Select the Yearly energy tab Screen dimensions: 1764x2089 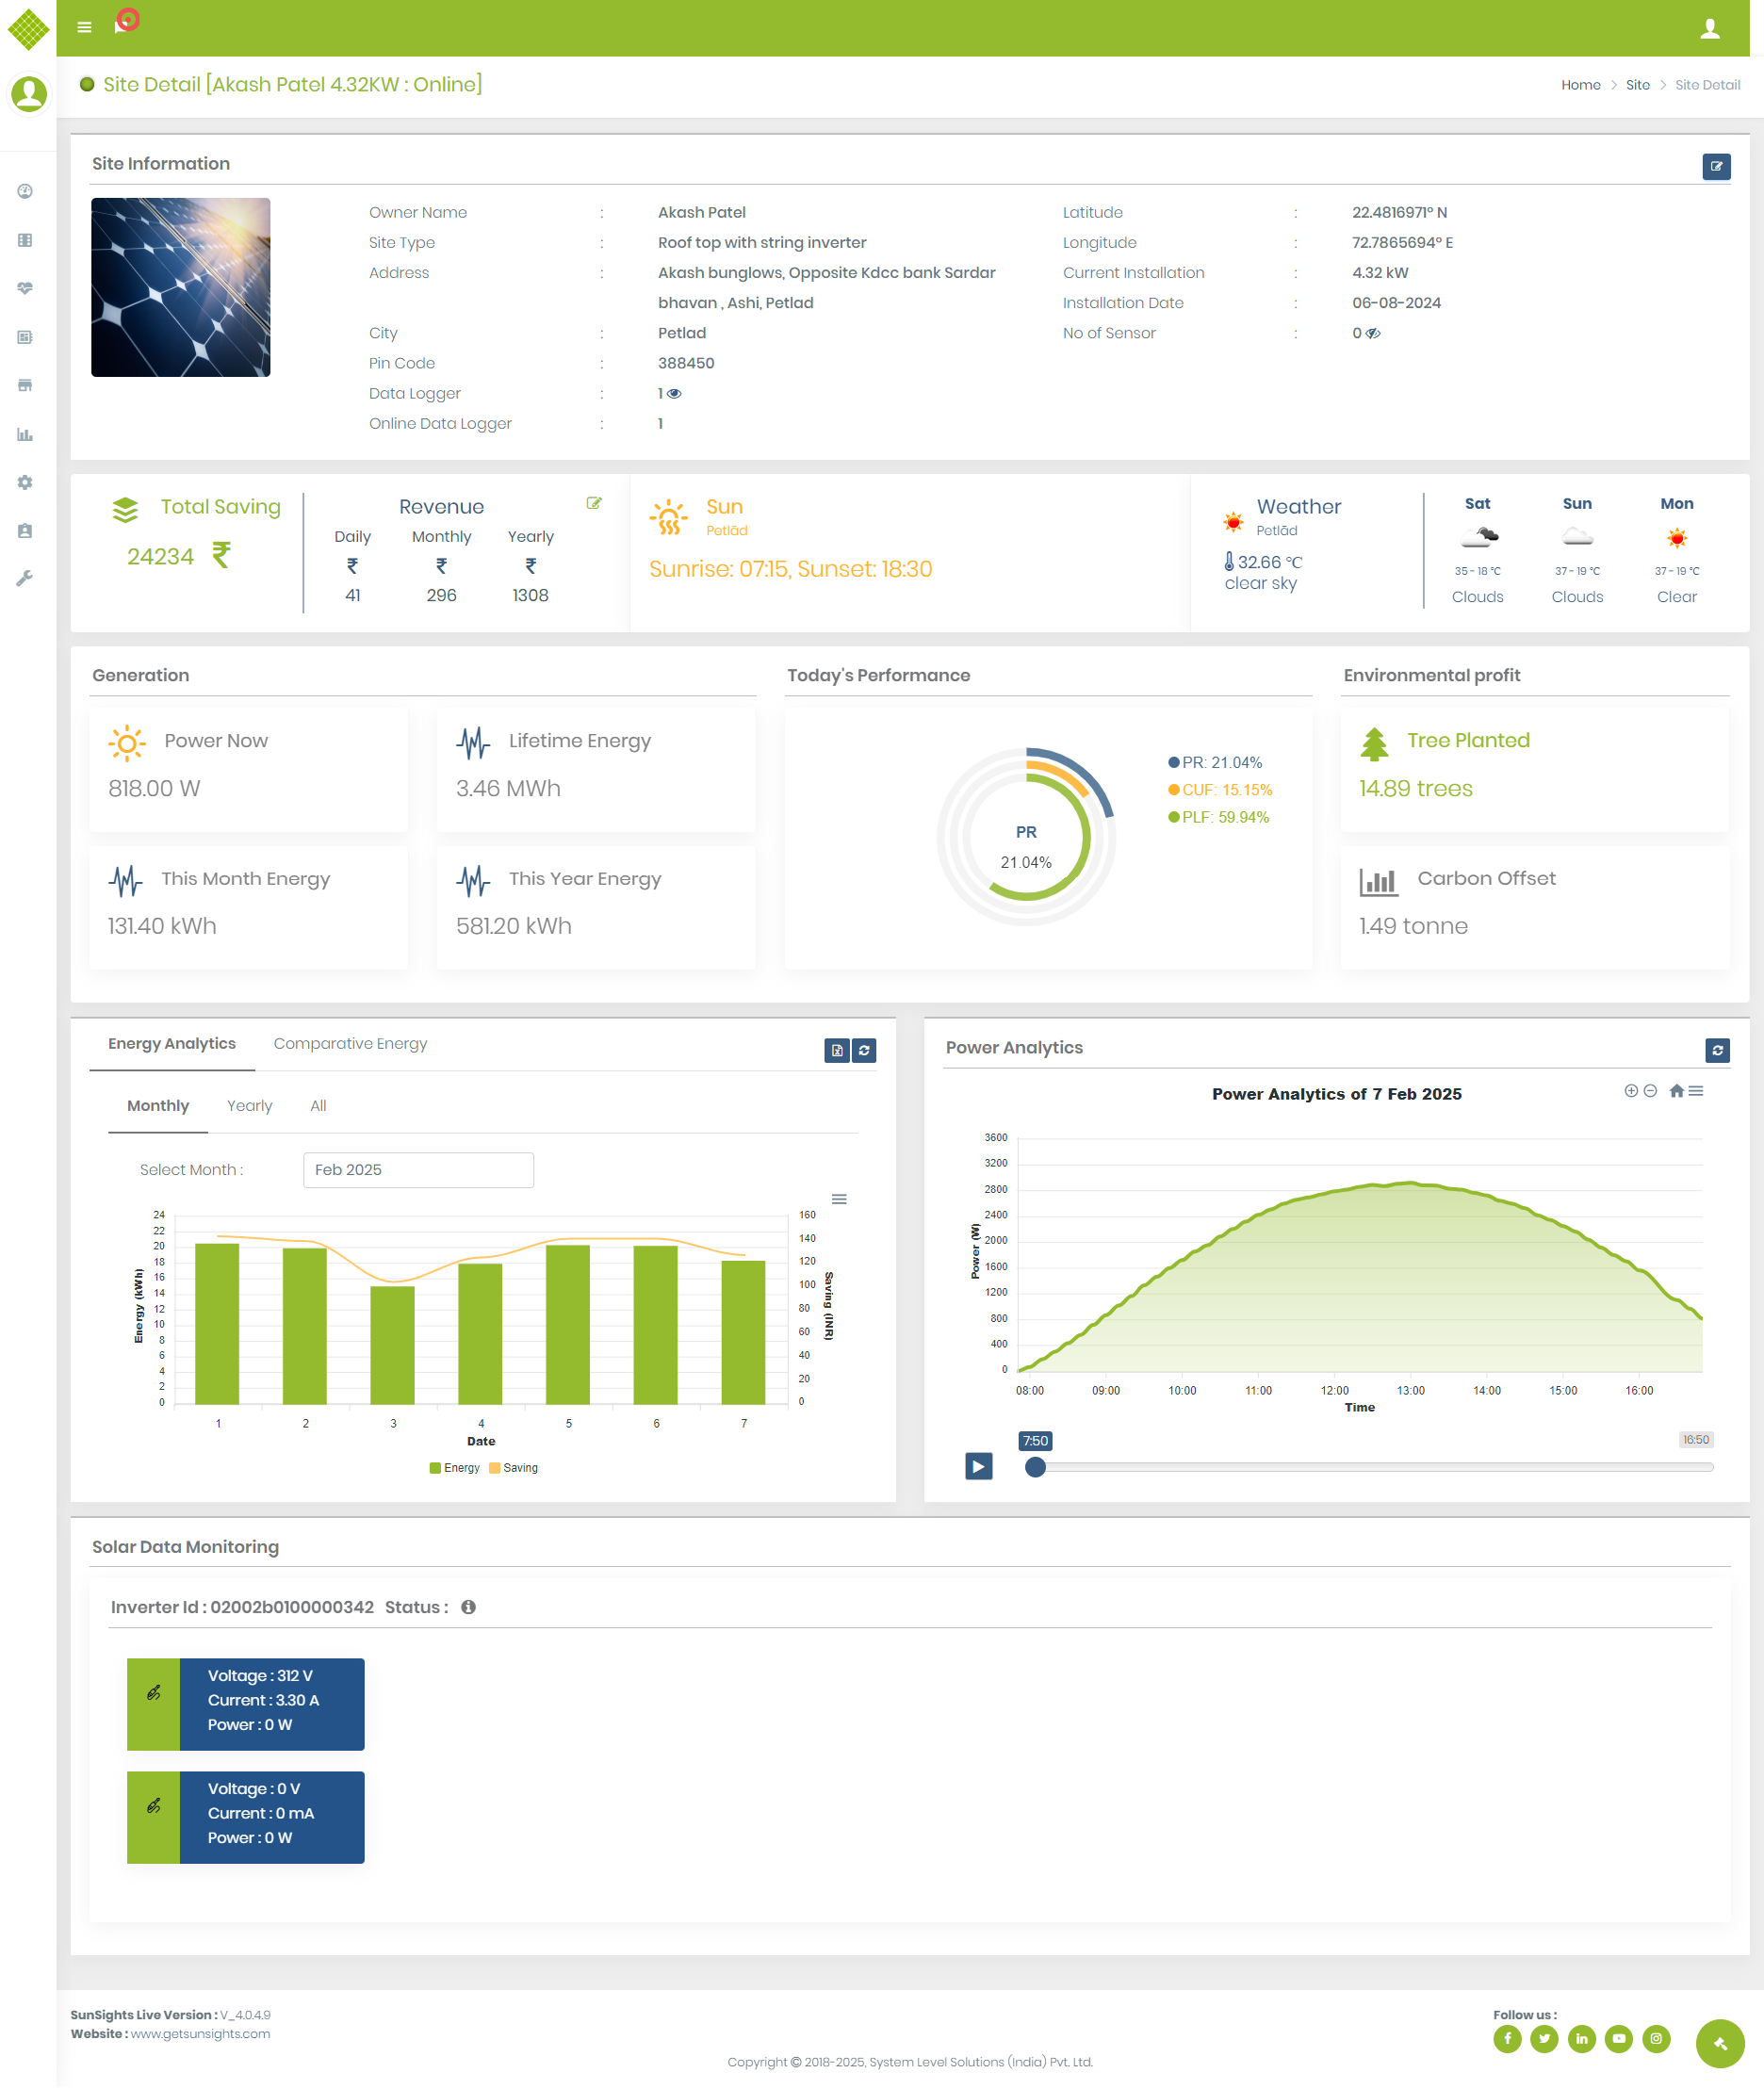(249, 1106)
